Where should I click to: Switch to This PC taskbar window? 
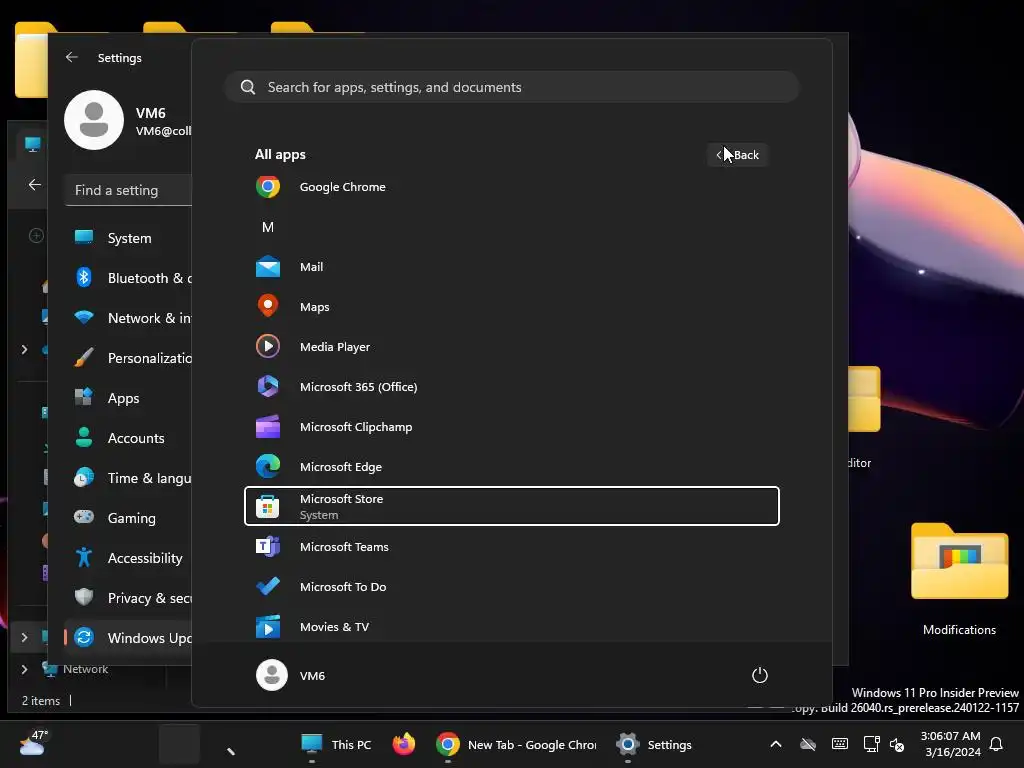[336, 744]
